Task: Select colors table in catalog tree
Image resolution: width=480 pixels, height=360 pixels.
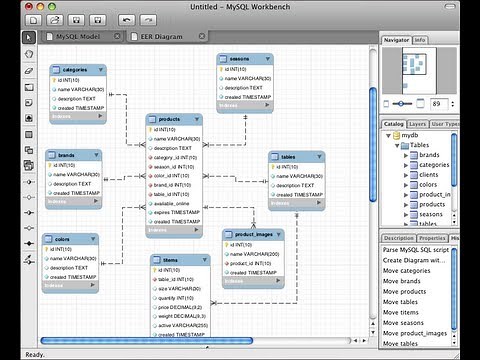Action: pos(428,185)
